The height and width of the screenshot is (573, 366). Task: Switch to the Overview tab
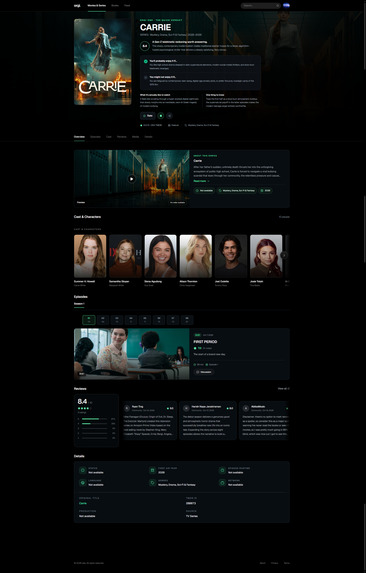click(x=79, y=137)
